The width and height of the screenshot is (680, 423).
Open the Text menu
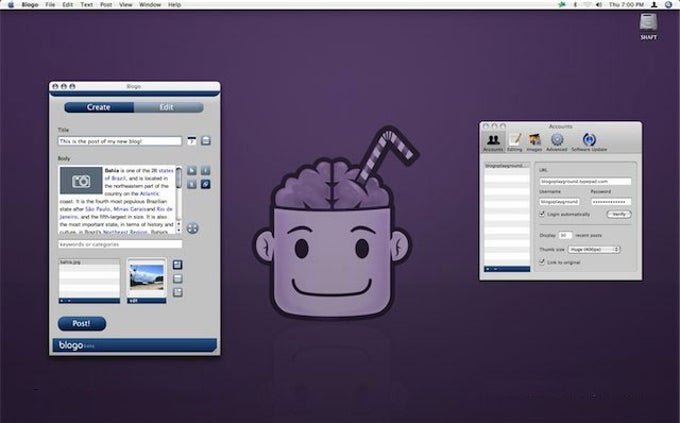(87, 5)
